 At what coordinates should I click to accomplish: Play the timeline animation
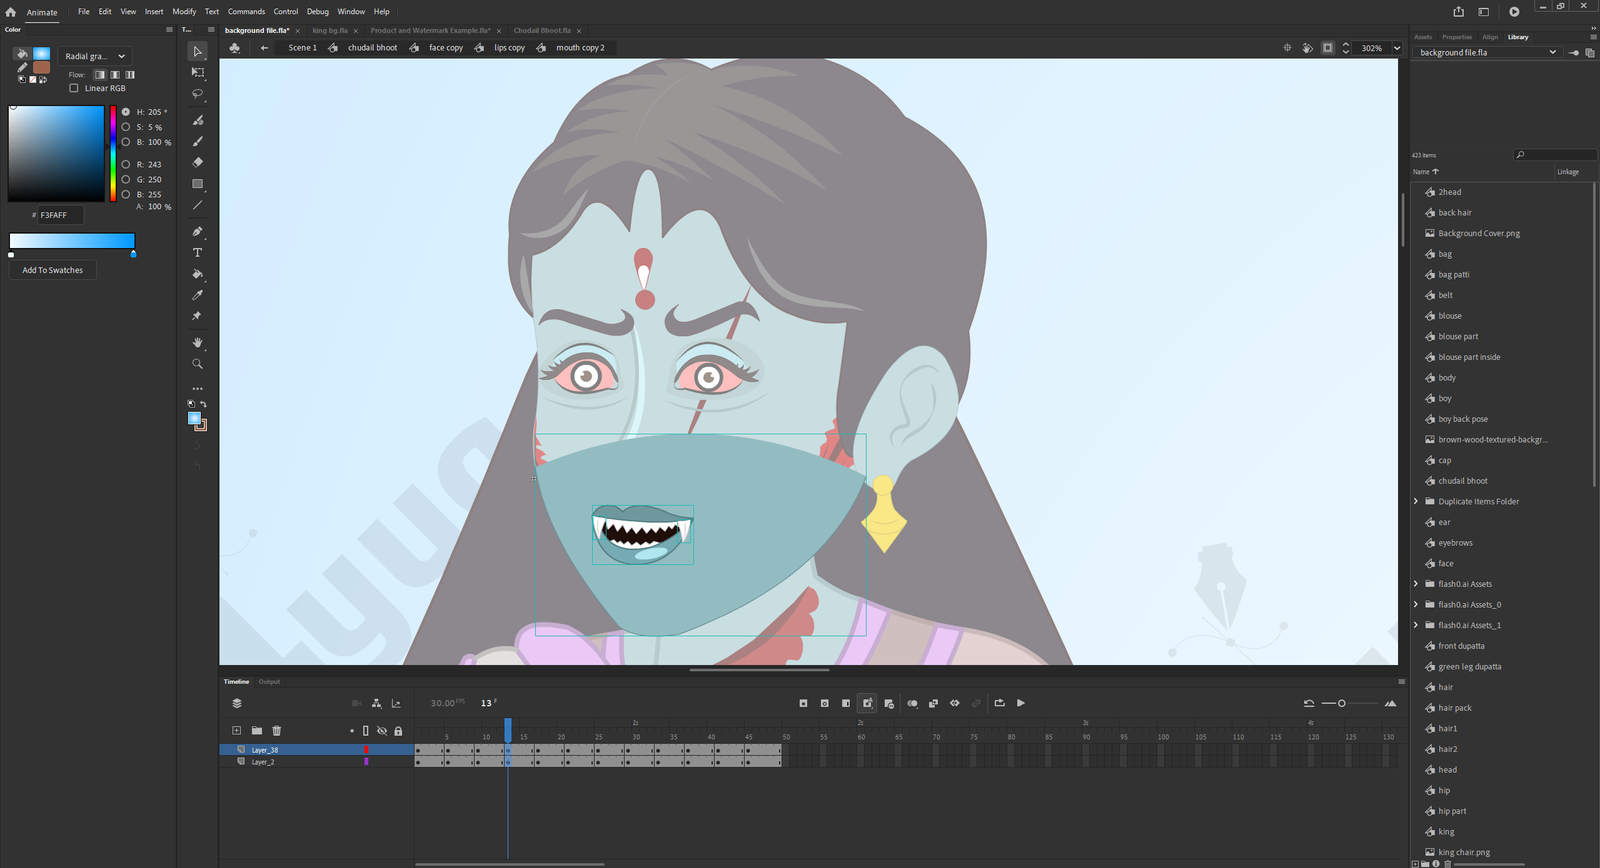click(1021, 703)
